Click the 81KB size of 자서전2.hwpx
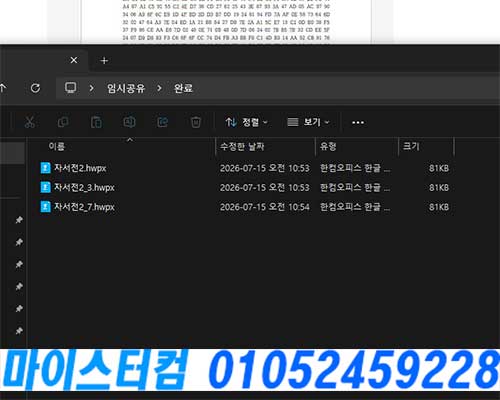 click(439, 168)
